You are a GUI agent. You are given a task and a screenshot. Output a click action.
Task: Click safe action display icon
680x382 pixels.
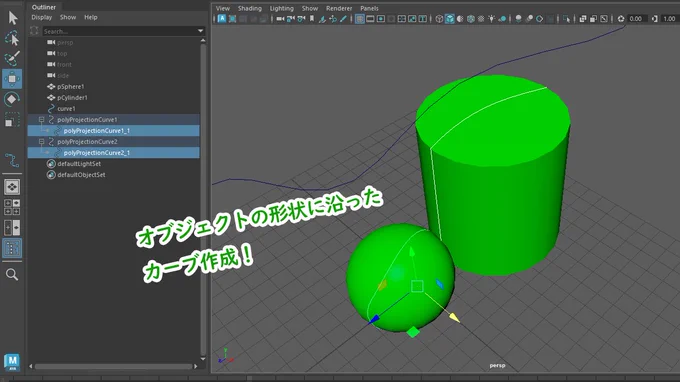coord(412,19)
